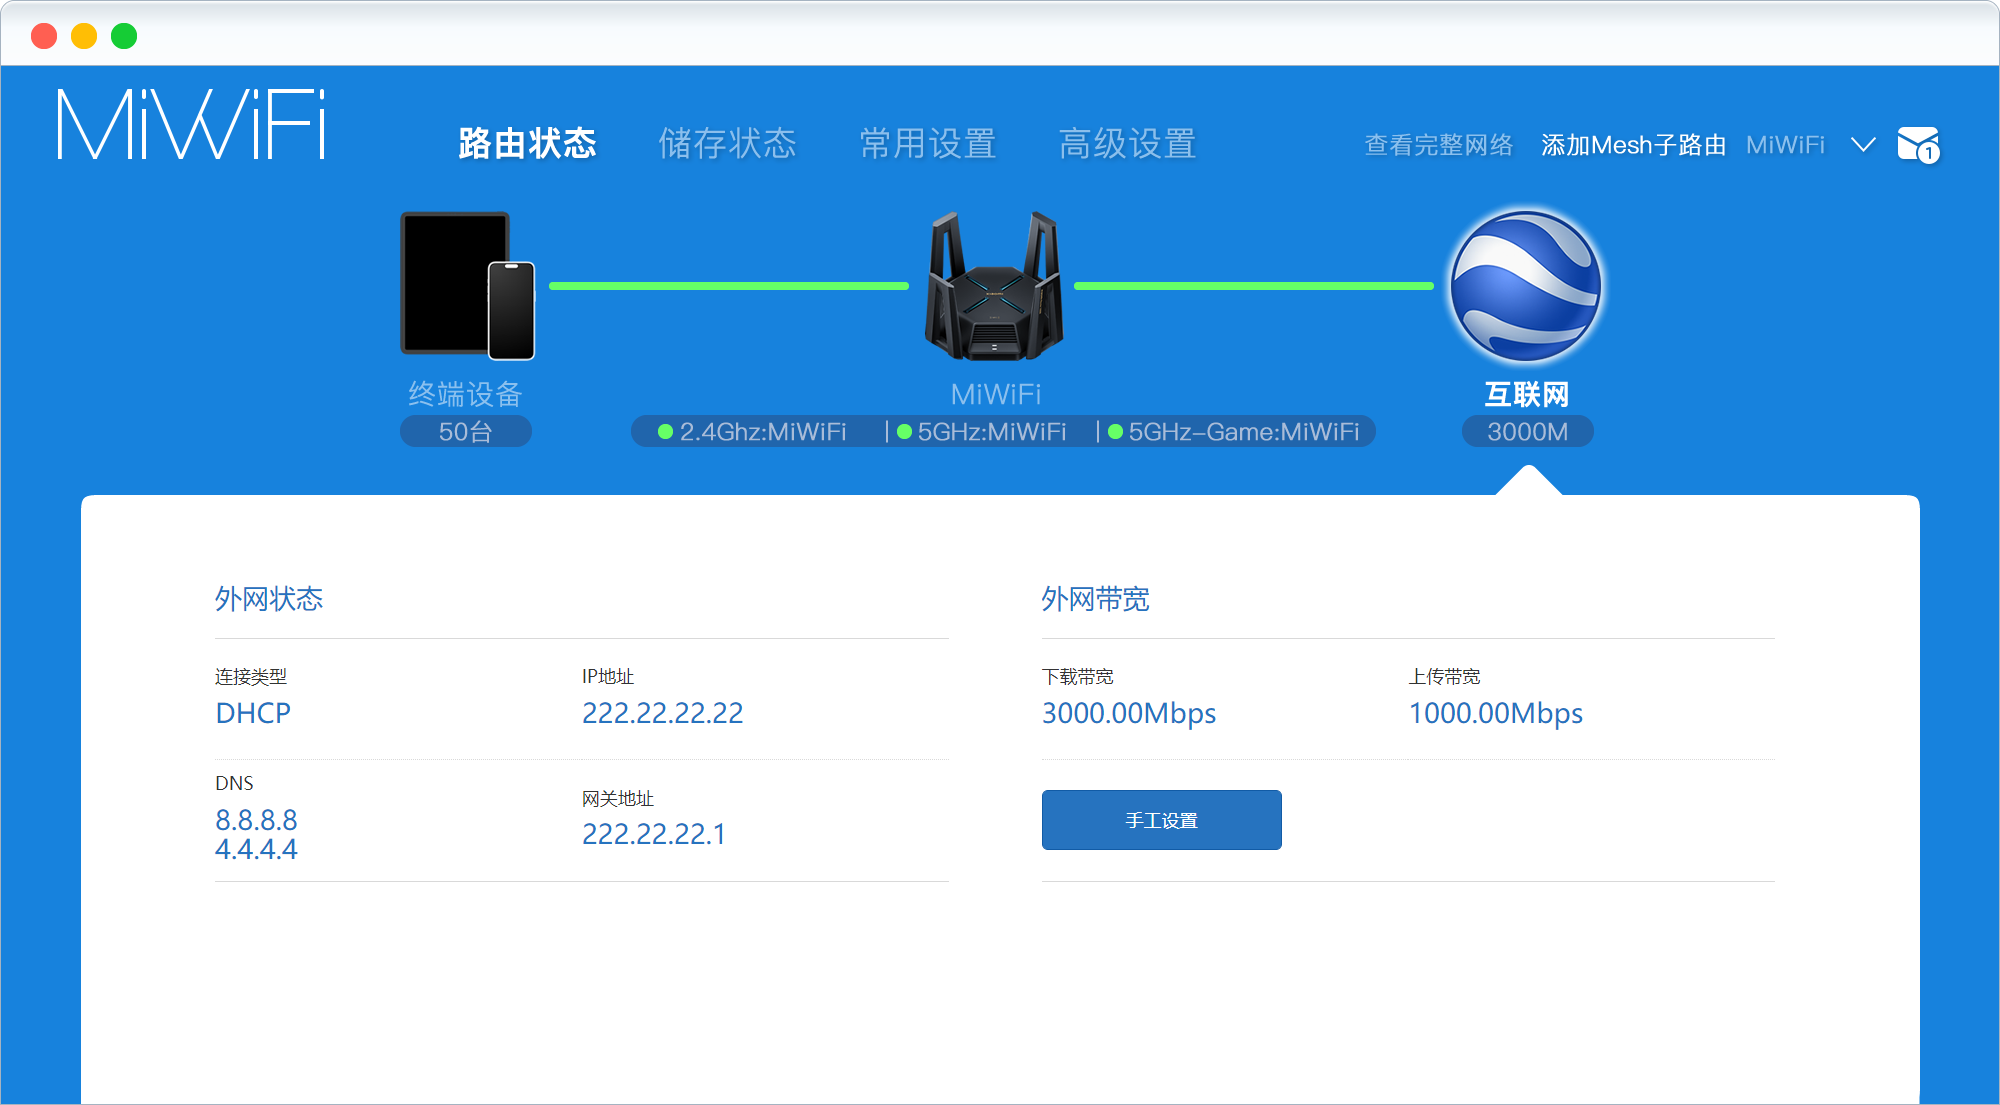The height and width of the screenshot is (1105, 2000).
Task: Select the 路由状态 tab
Action: point(527,144)
